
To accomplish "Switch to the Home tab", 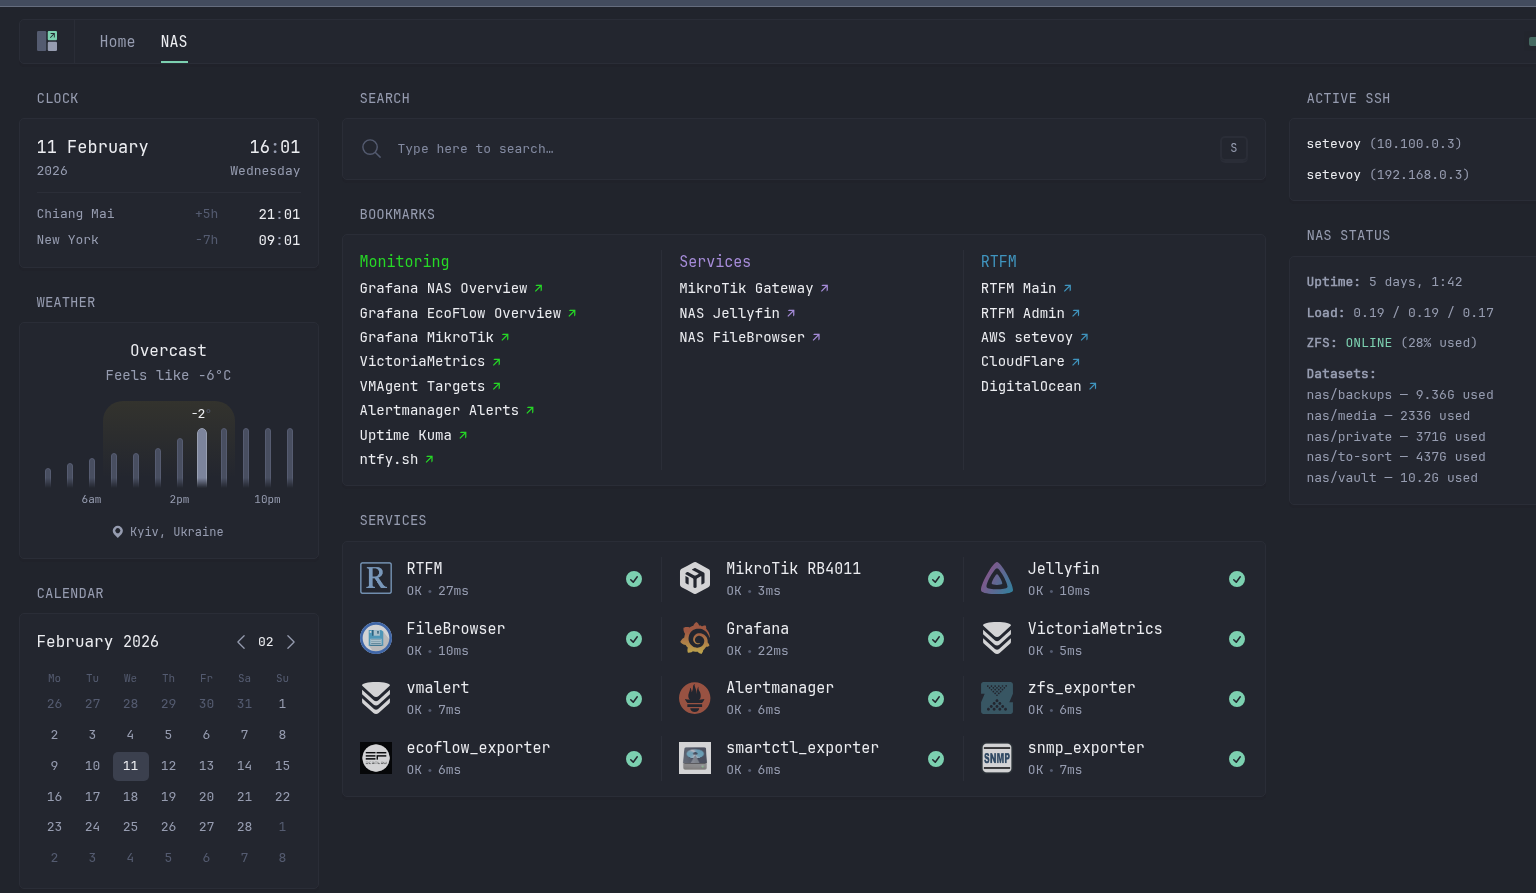I will (x=117, y=41).
